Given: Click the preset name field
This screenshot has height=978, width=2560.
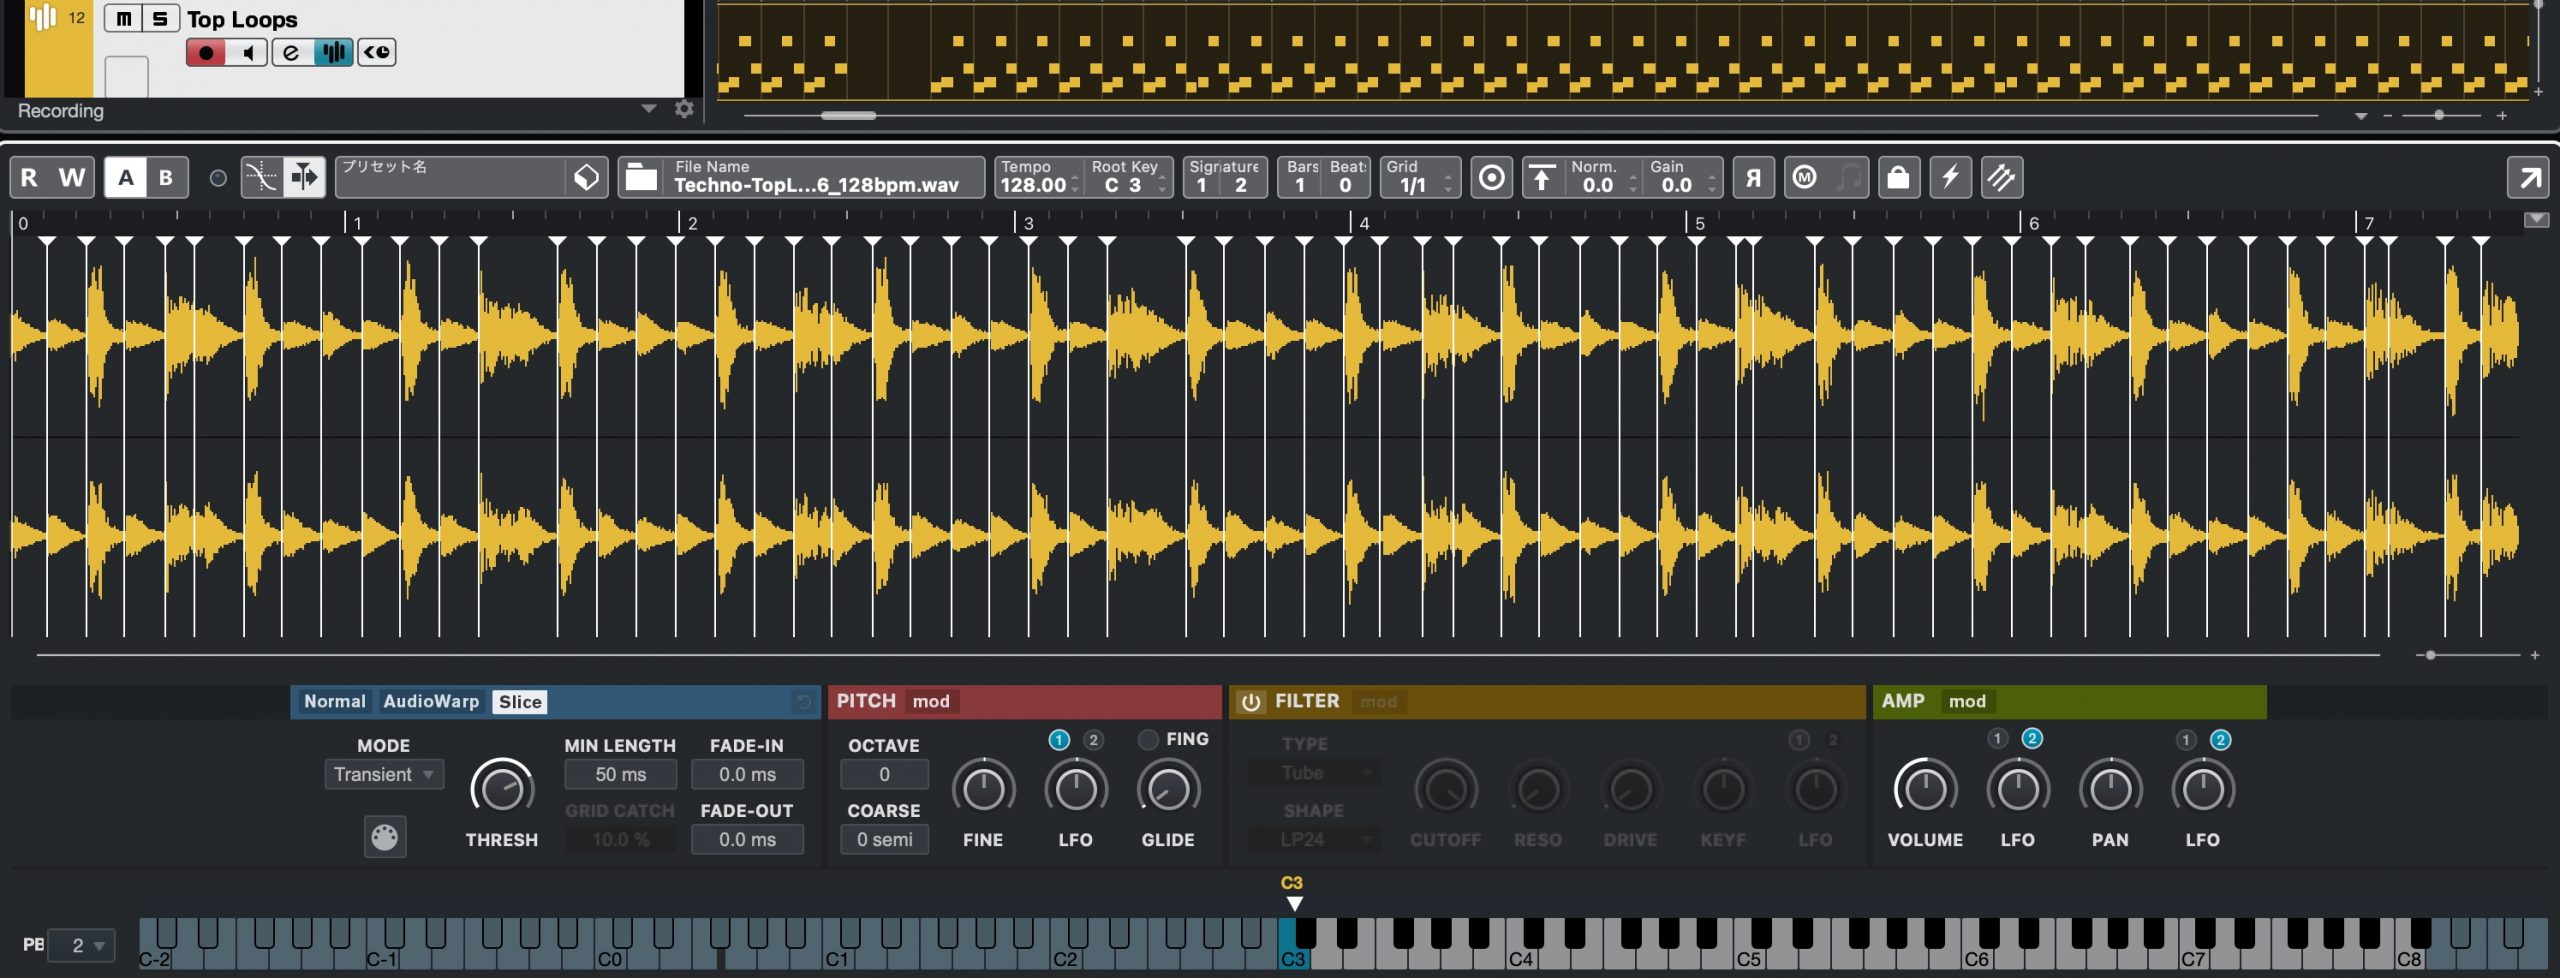Looking at the screenshot, I should coord(450,178).
